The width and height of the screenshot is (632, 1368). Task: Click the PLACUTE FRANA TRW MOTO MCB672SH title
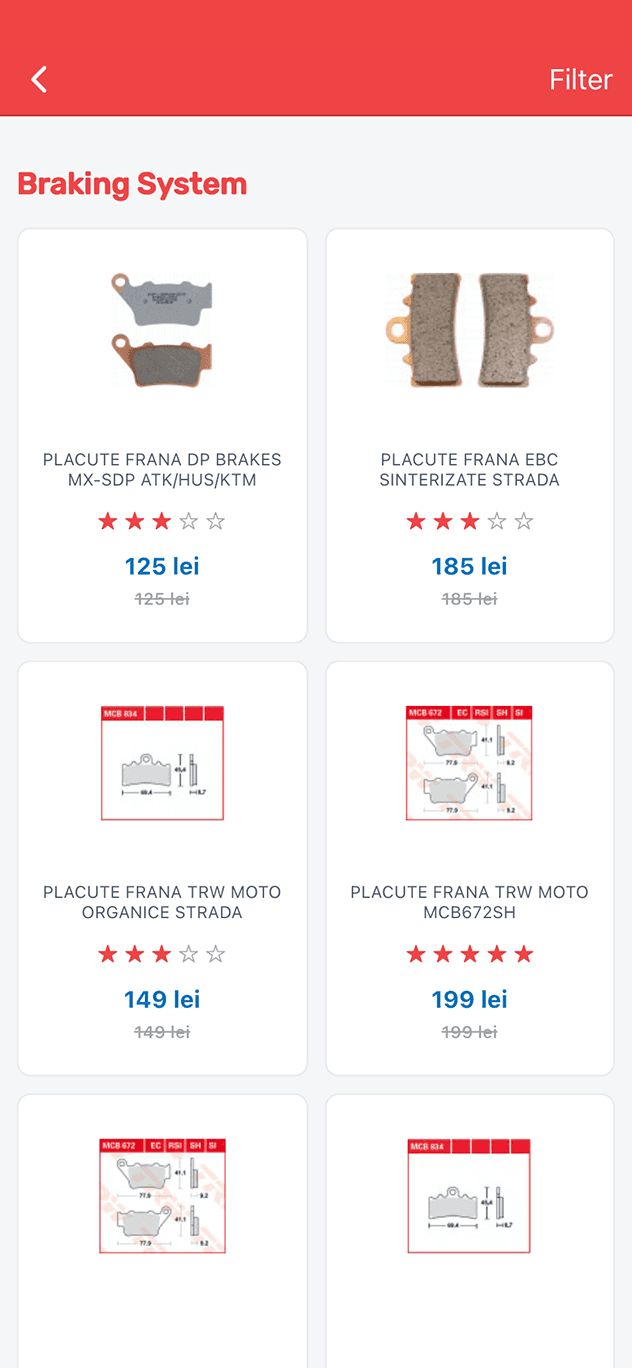[470, 902]
